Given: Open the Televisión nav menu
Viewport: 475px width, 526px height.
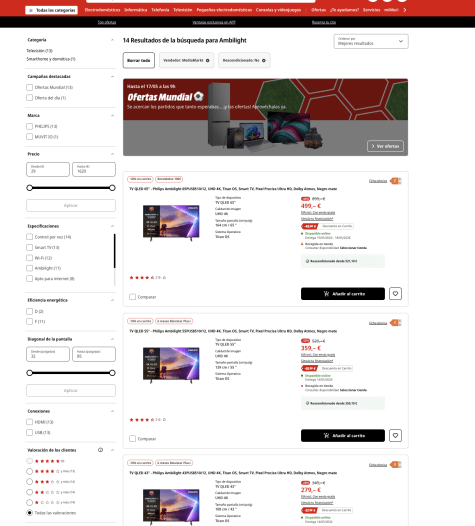Looking at the screenshot, I should (x=183, y=10).
